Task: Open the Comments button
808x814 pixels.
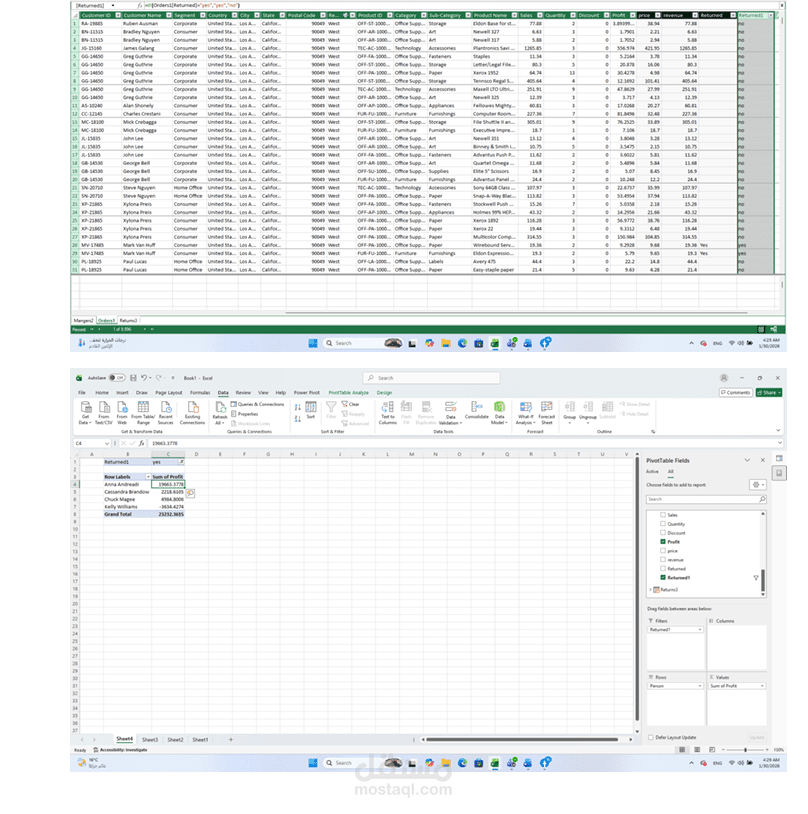Action: click(x=738, y=392)
